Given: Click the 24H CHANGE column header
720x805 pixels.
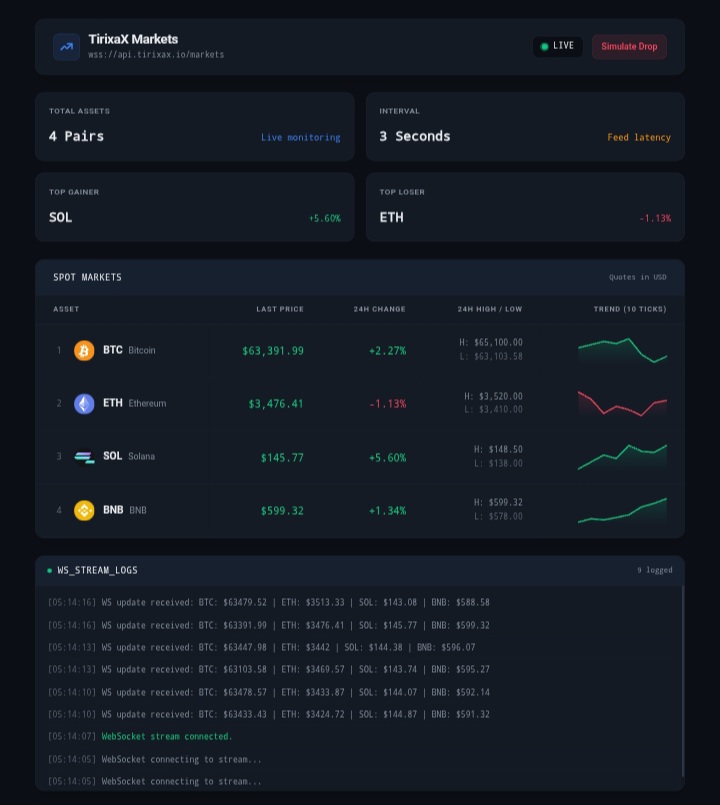Looking at the screenshot, I should pos(380,309).
